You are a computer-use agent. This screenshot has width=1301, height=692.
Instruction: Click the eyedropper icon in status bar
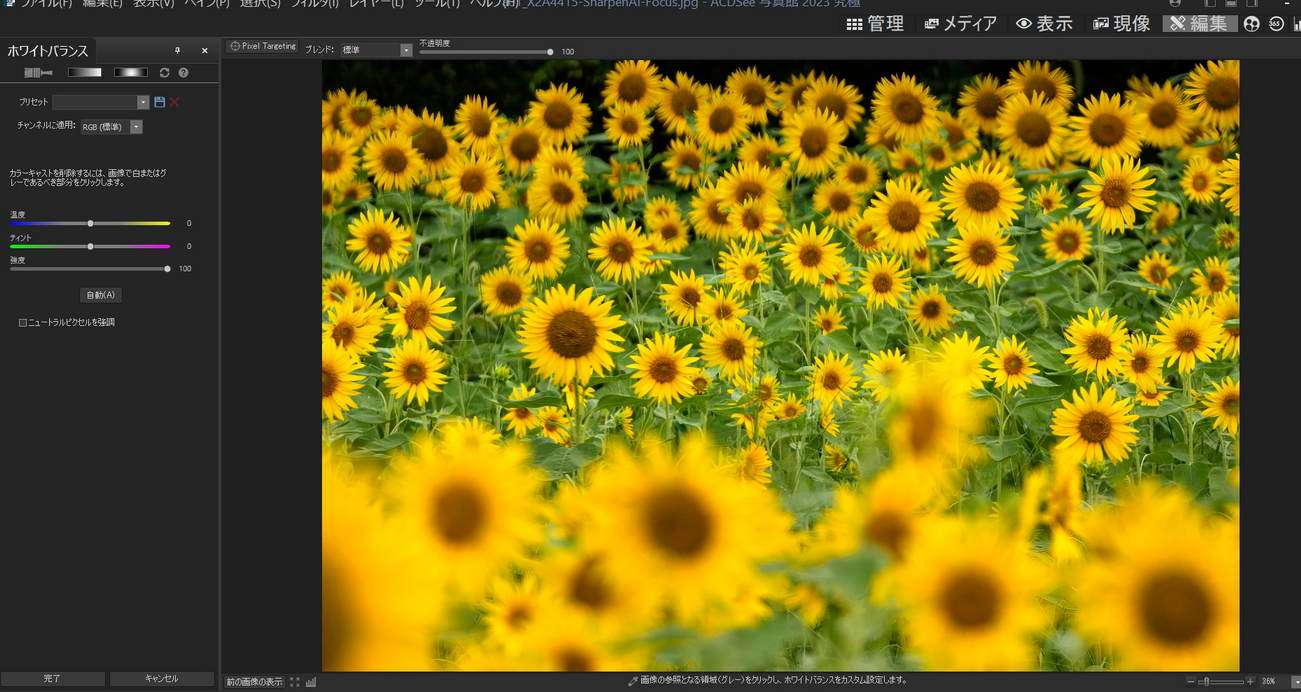pos(633,681)
